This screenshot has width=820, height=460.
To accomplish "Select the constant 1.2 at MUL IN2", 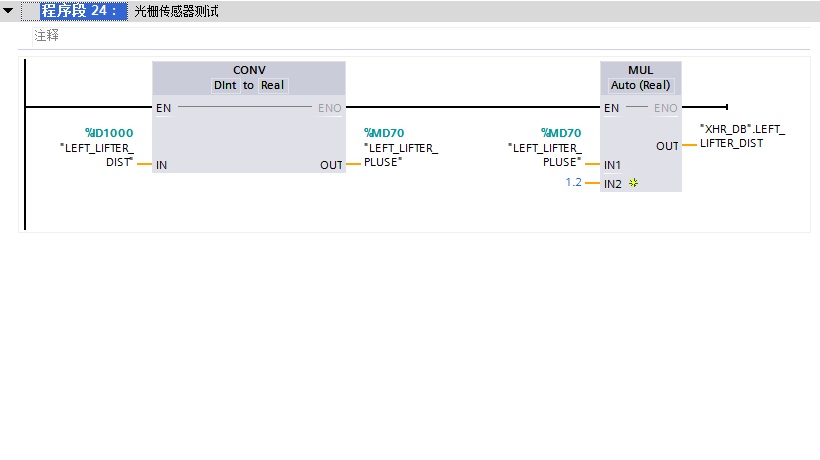I will click(573, 182).
